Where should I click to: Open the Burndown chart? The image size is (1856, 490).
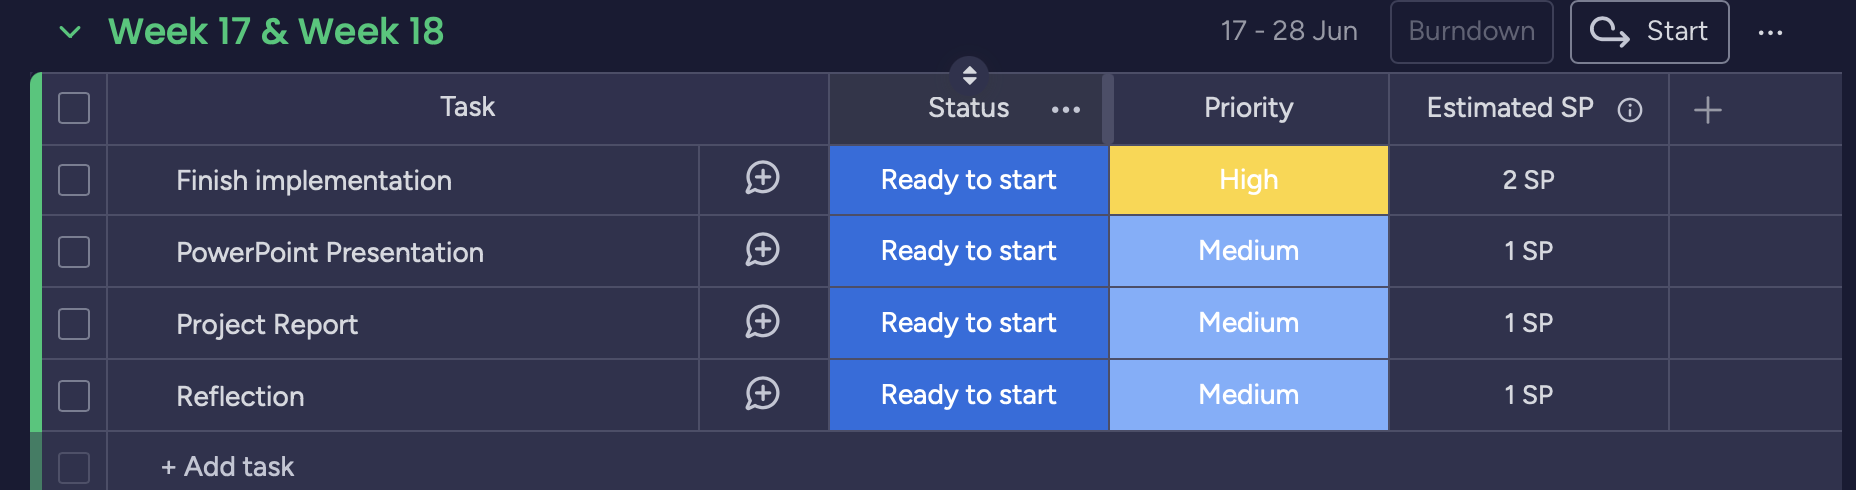pos(1471,32)
